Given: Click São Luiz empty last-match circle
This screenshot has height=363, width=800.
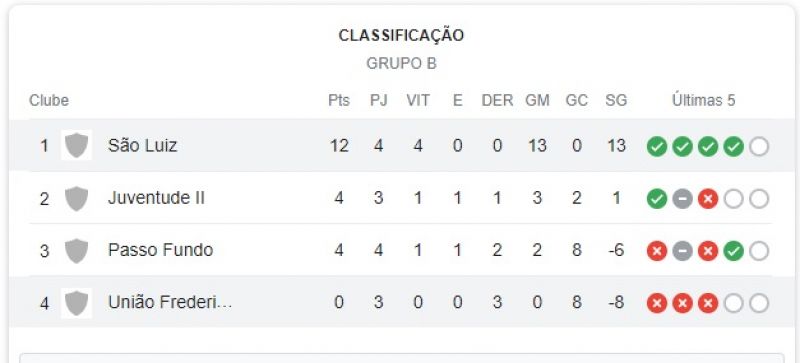Looking at the screenshot, I should (x=759, y=147).
